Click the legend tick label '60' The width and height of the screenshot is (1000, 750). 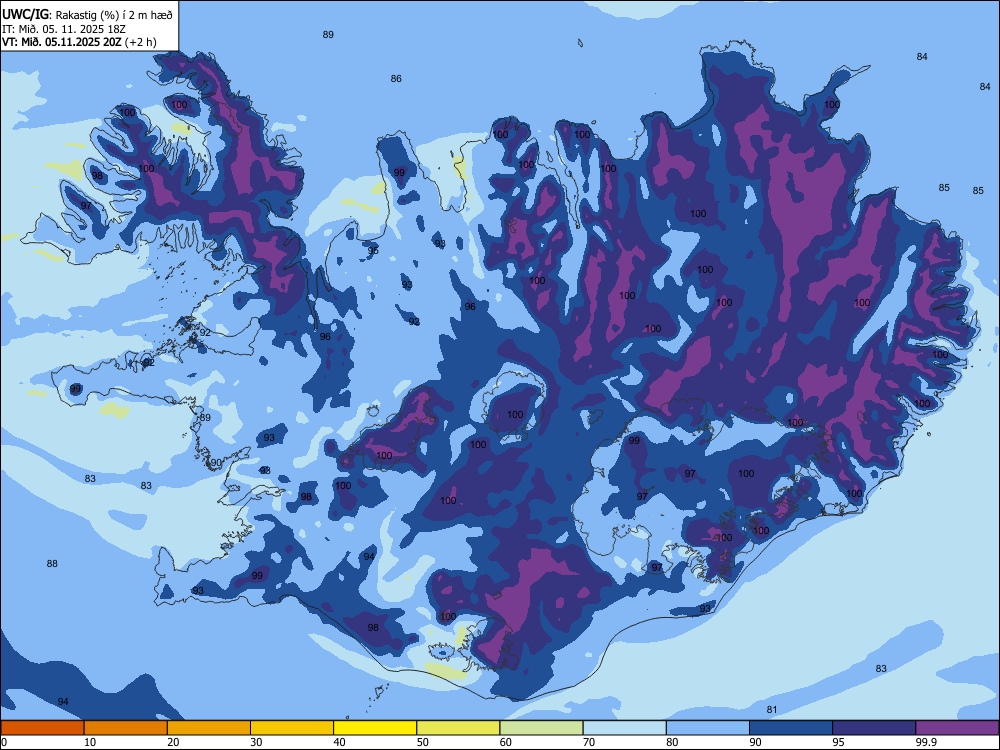point(506,742)
